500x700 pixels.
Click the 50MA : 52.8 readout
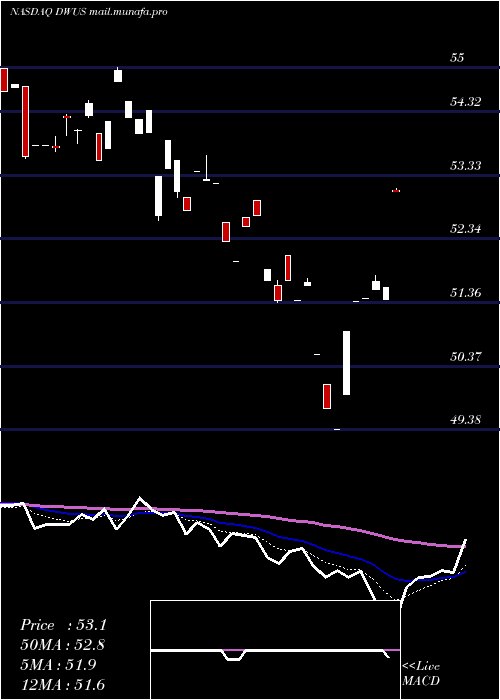coord(63,645)
